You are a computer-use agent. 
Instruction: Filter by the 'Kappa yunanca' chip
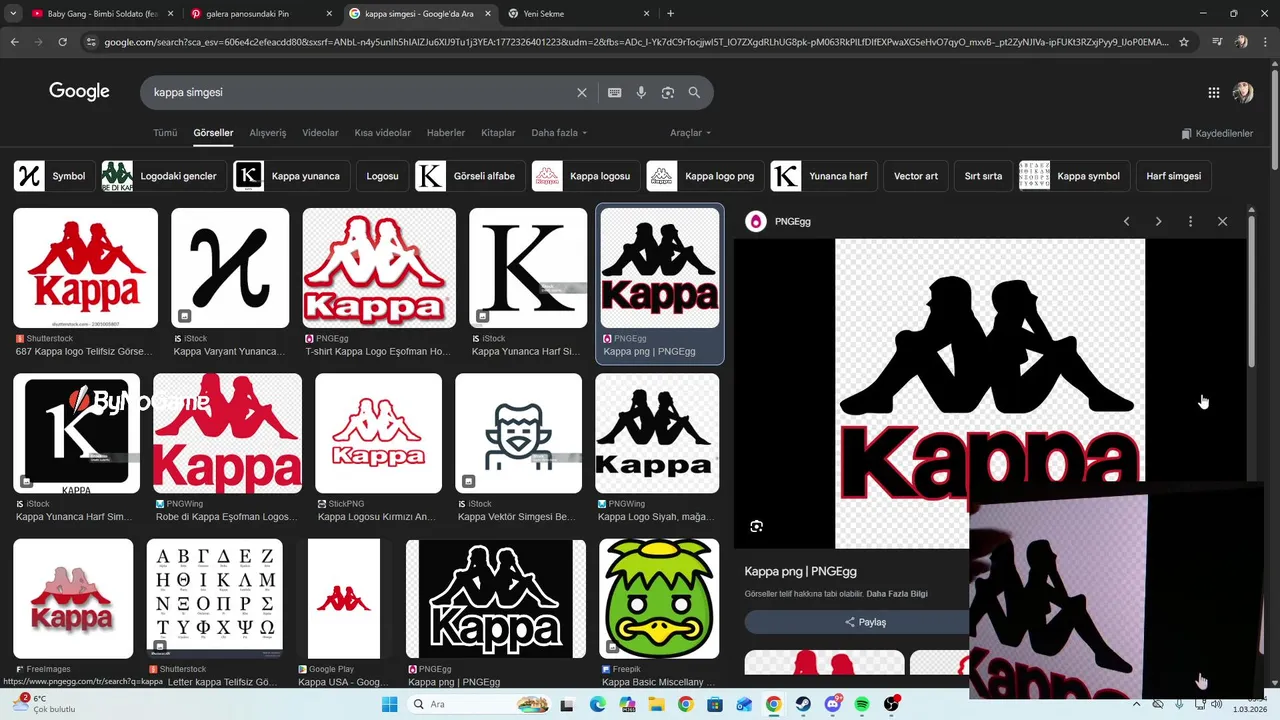[x=291, y=176]
